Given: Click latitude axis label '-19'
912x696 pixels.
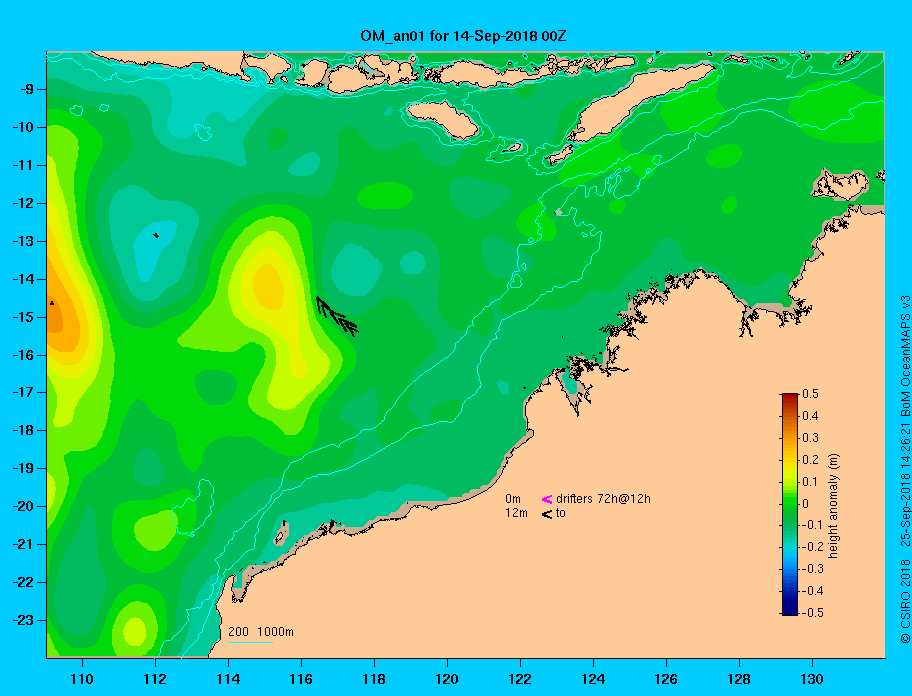Looking at the screenshot, I should point(23,468).
